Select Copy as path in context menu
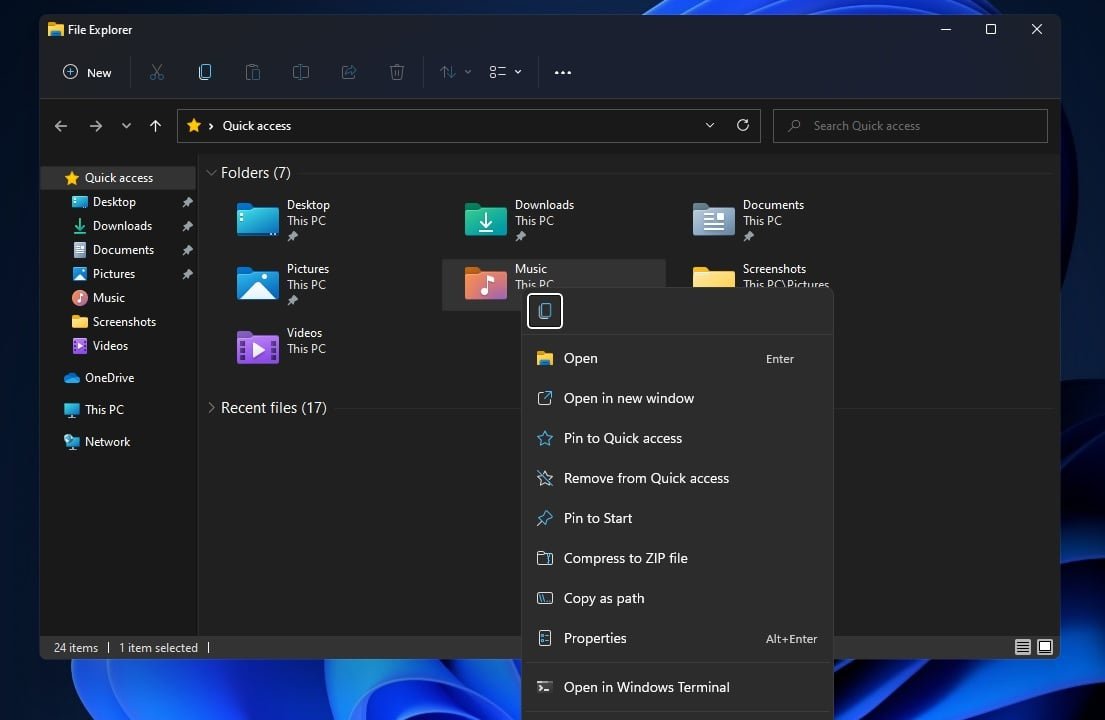Screen dimensions: 1105x720 (603, 598)
